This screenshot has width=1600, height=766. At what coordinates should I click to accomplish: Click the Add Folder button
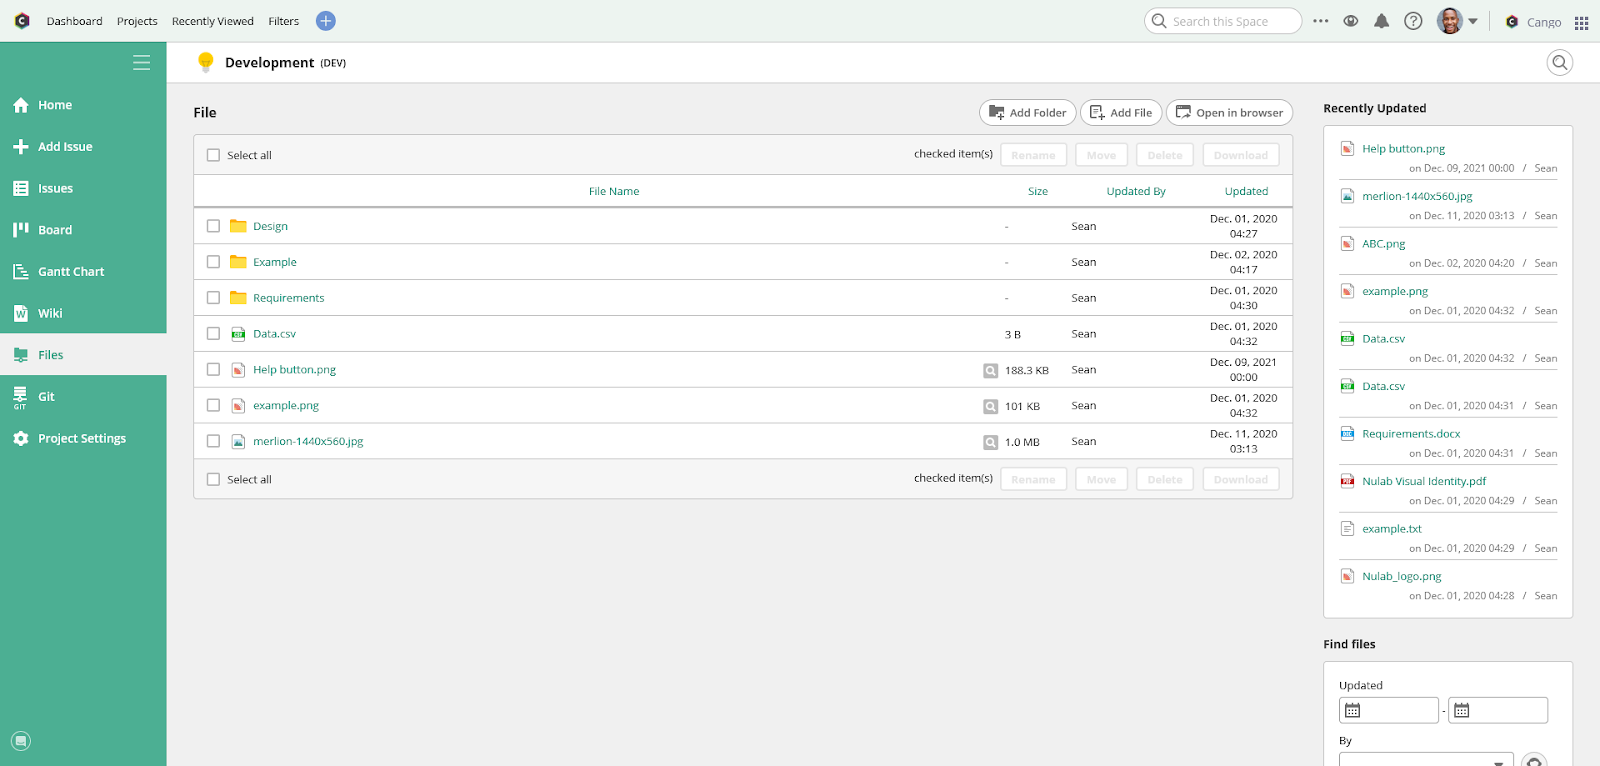tap(1027, 113)
